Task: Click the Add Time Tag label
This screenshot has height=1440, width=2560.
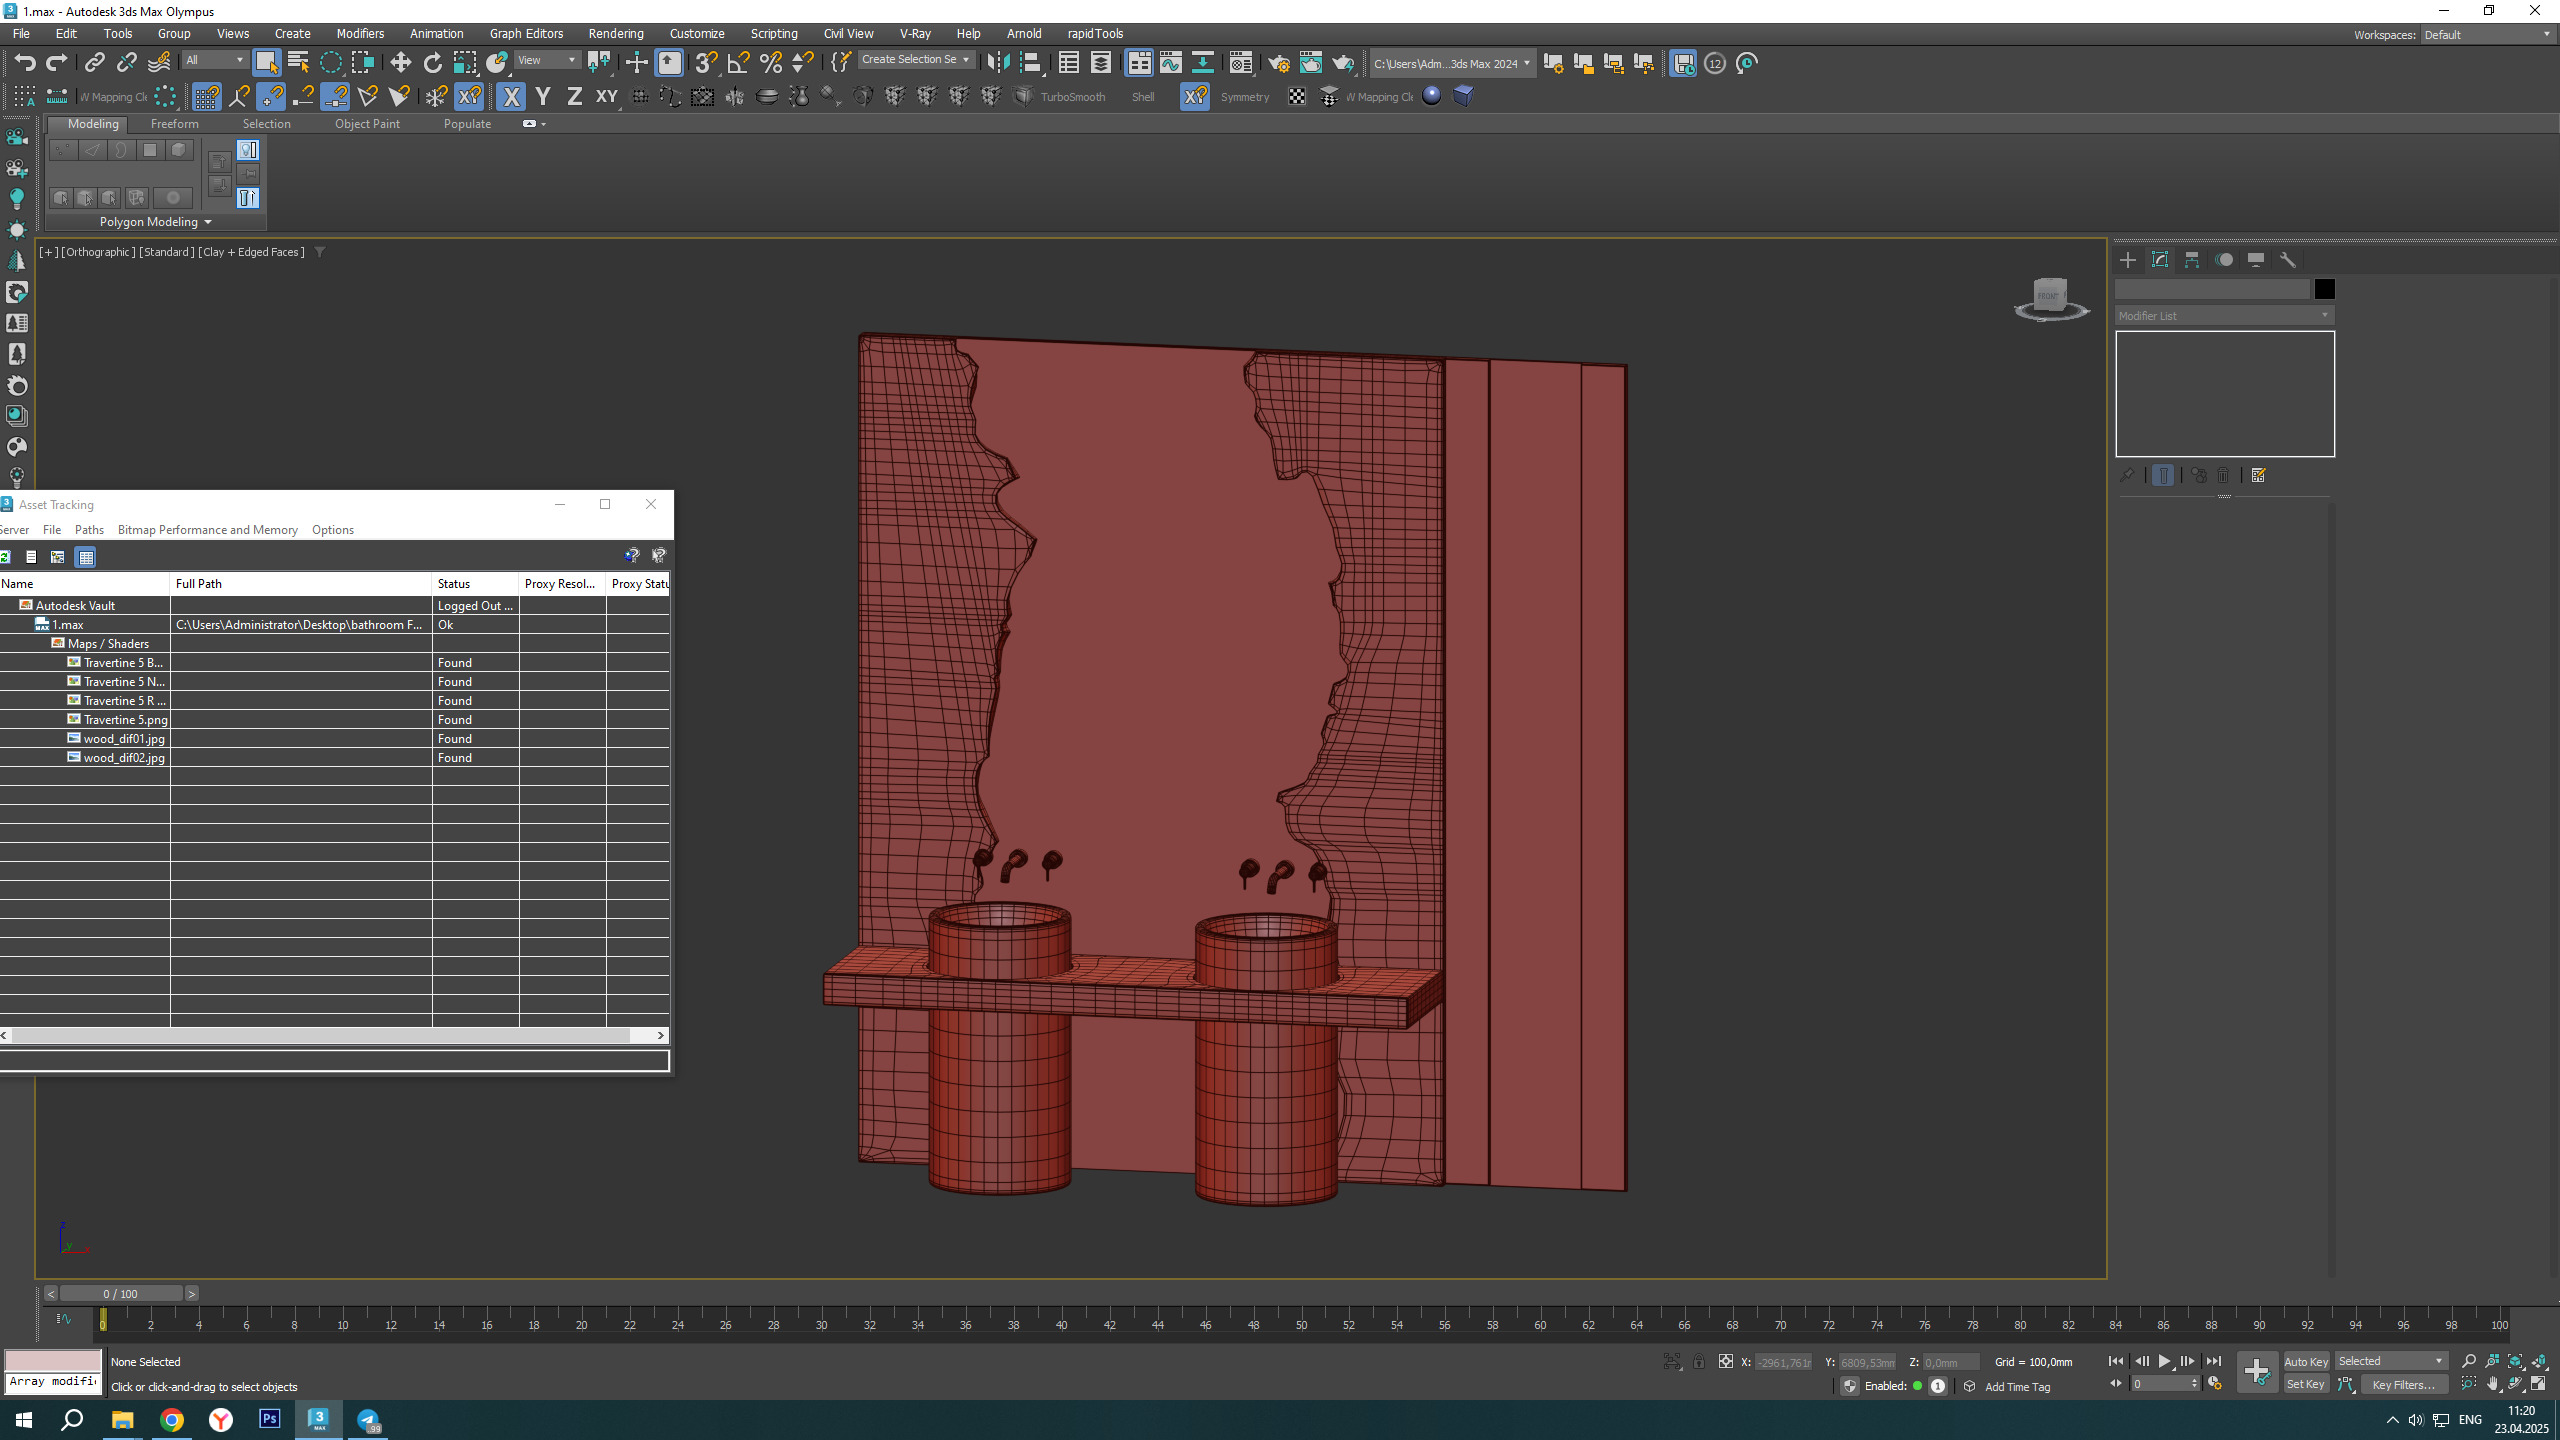Action: coord(2017,1386)
